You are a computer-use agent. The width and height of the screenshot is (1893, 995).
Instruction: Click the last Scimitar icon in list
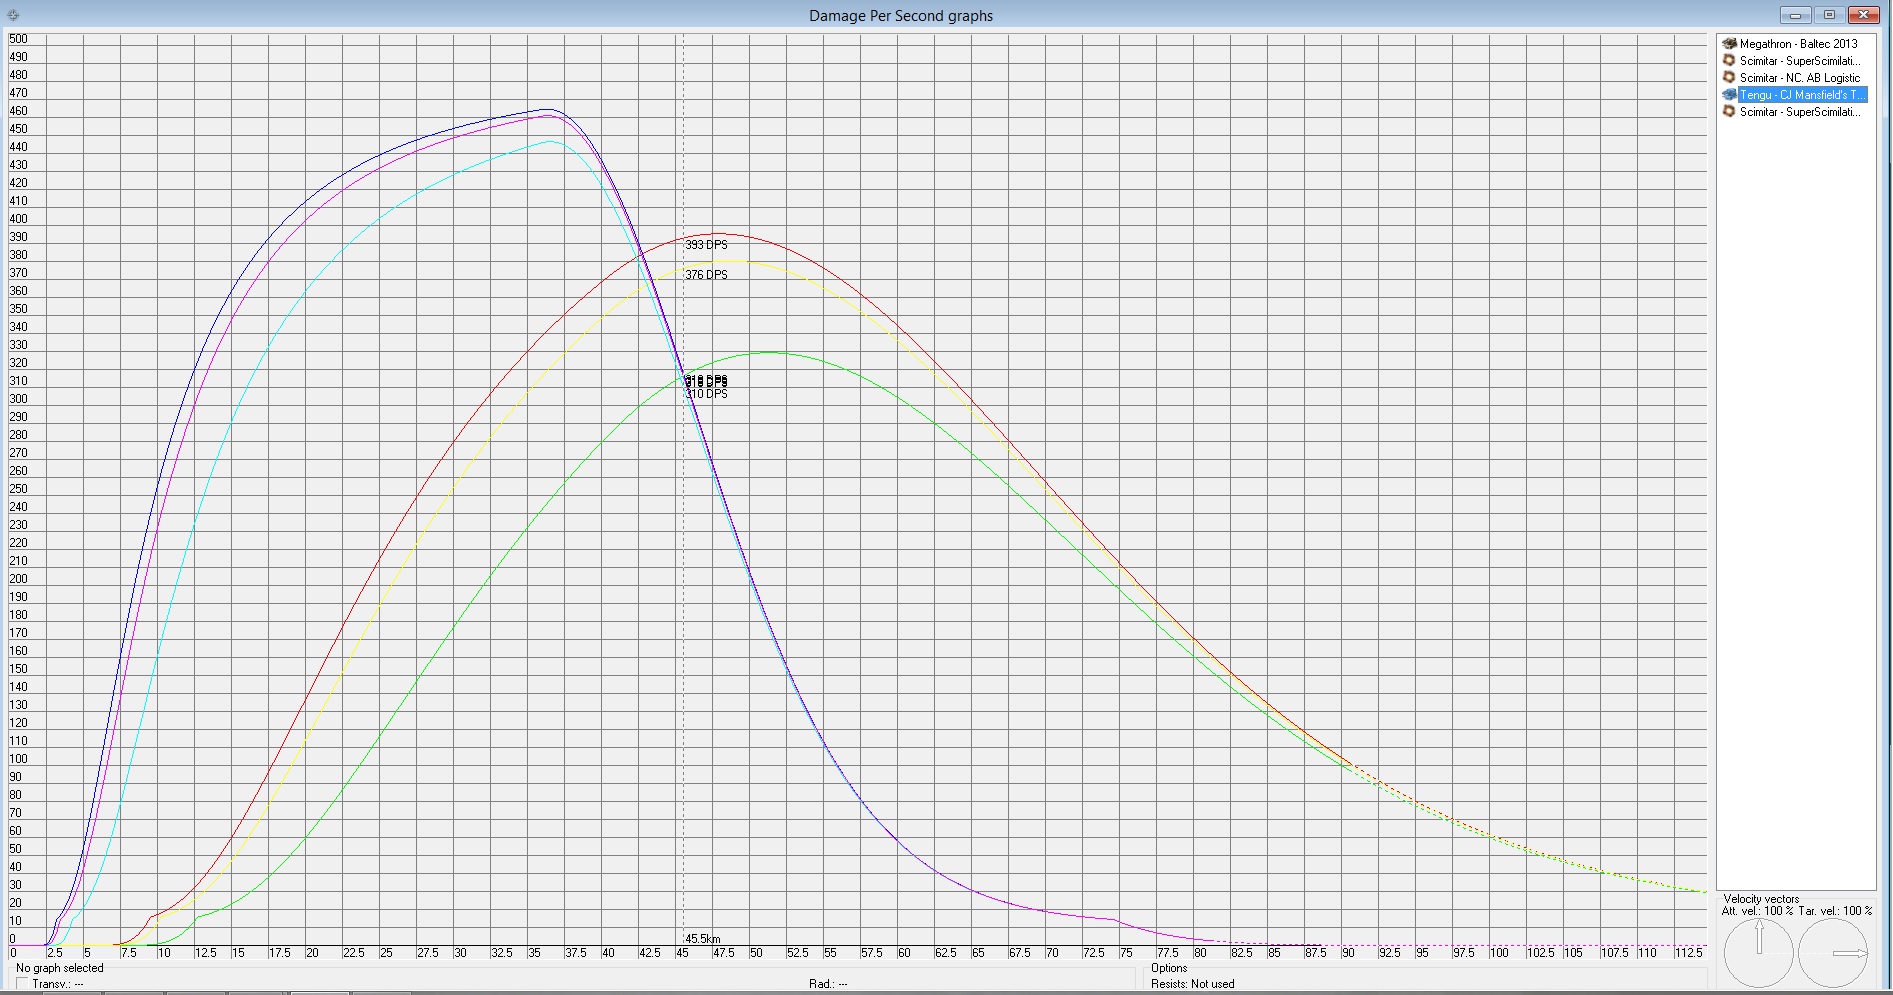pyautogui.click(x=1729, y=112)
